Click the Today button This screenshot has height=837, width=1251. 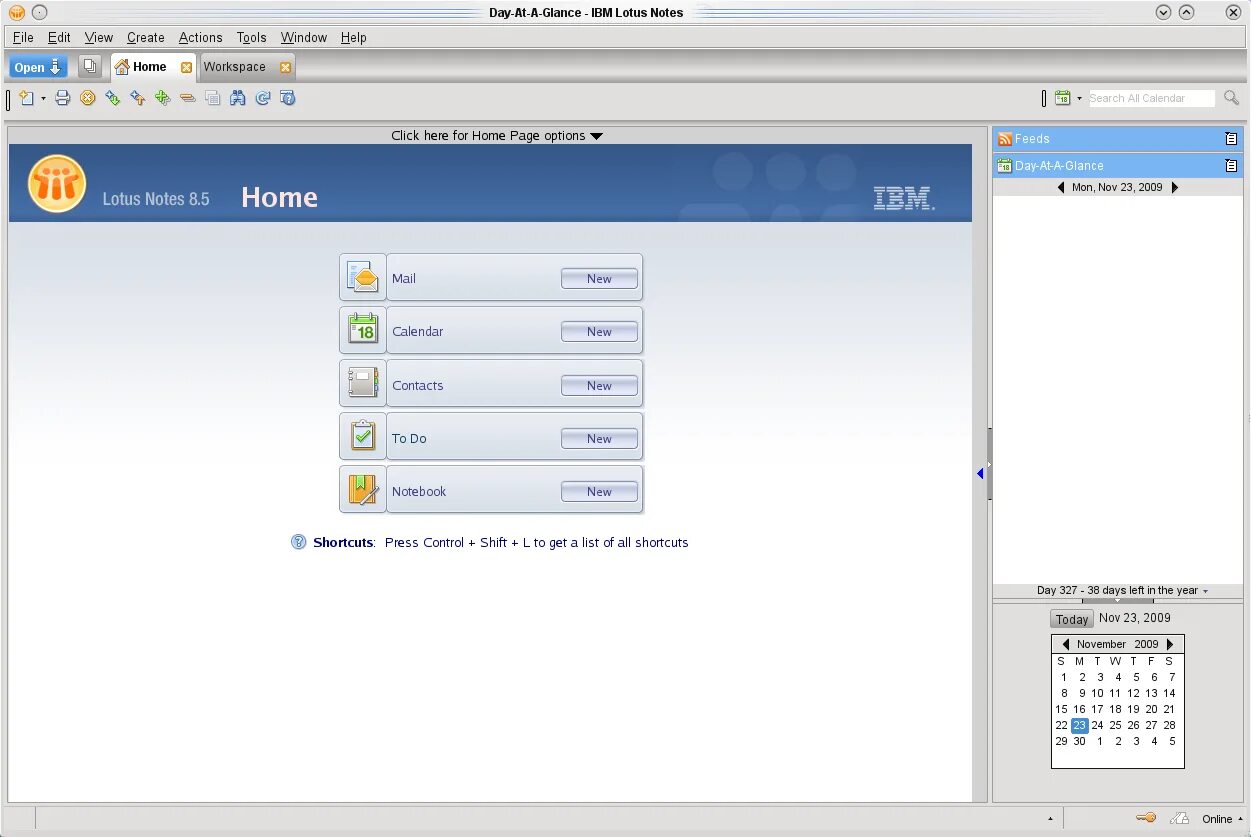coord(1072,619)
